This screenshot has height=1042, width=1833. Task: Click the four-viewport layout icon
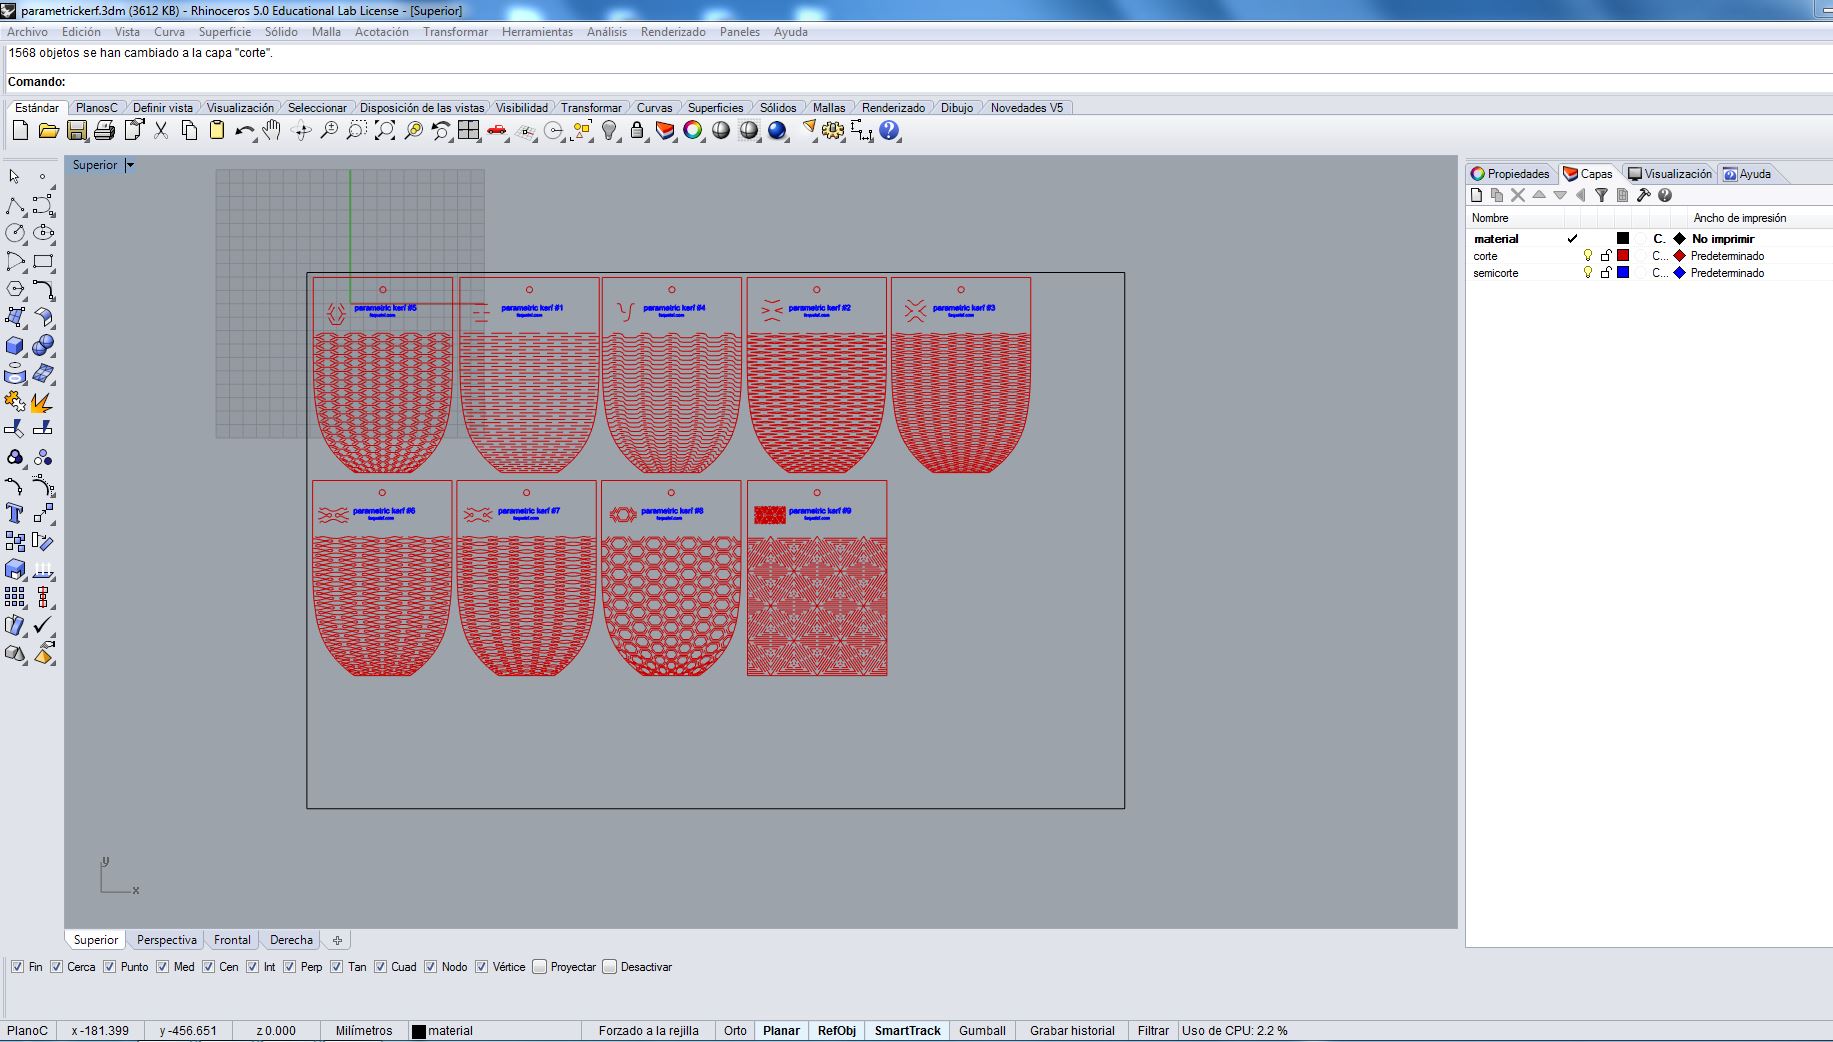(x=469, y=131)
